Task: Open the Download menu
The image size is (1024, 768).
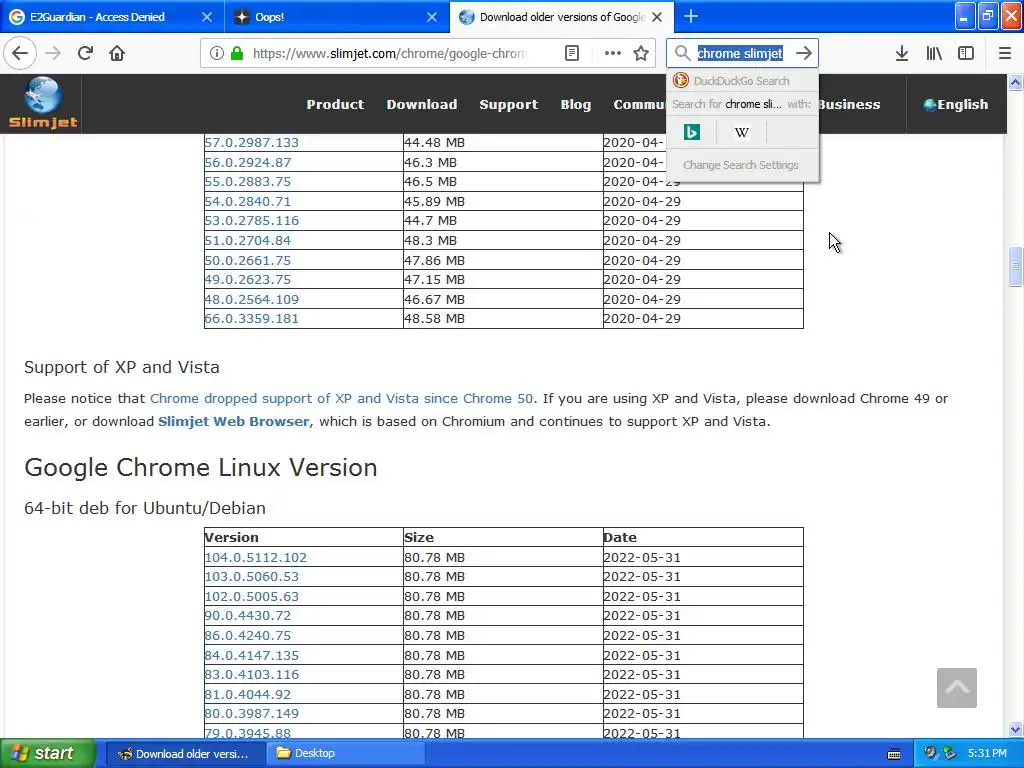Action: tap(421, 104)
